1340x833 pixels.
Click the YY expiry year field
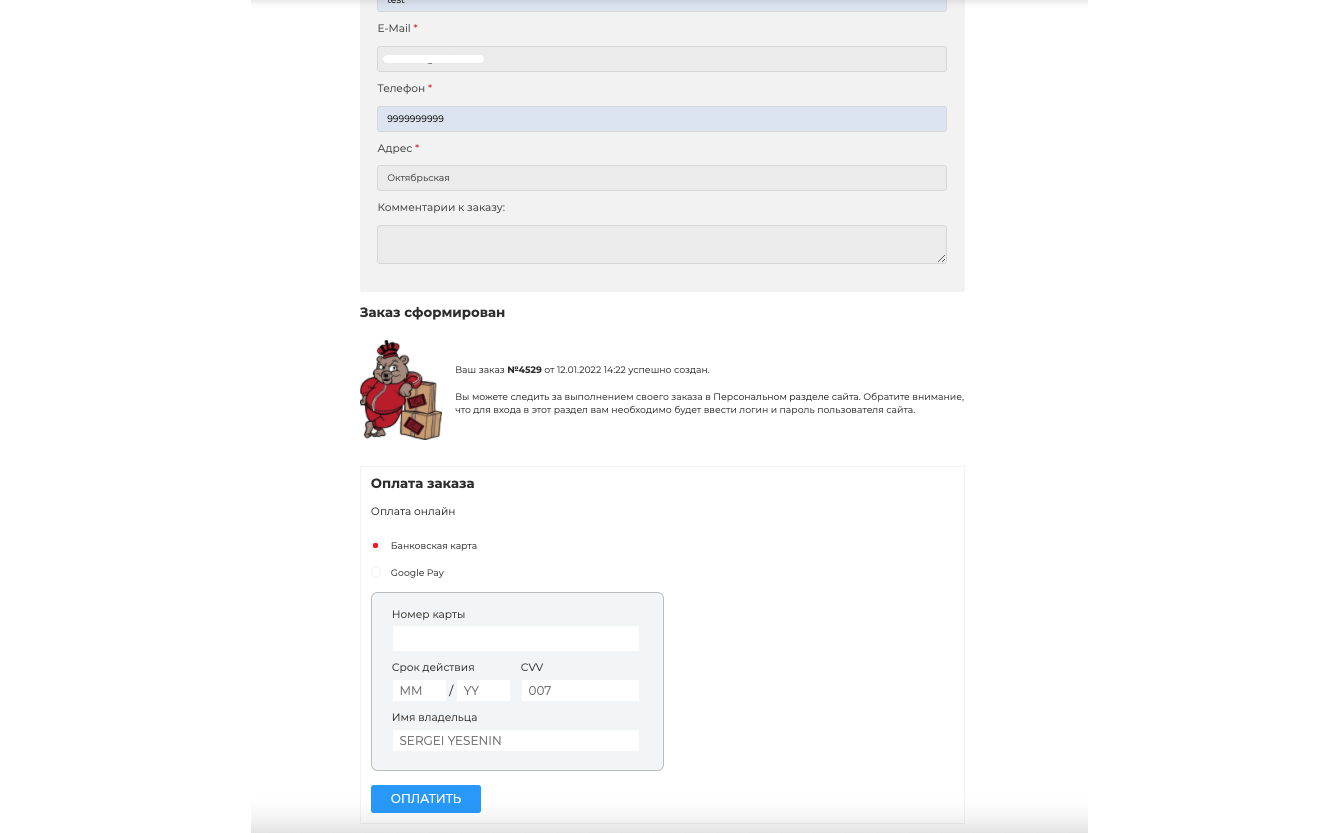[483, 691]
